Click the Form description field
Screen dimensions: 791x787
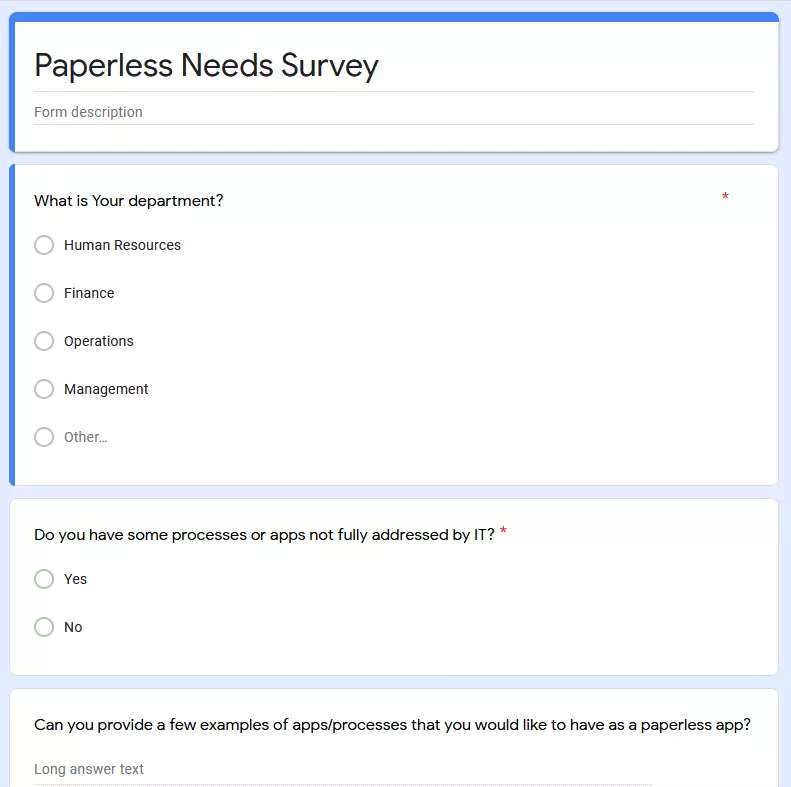tap(393, 112)
